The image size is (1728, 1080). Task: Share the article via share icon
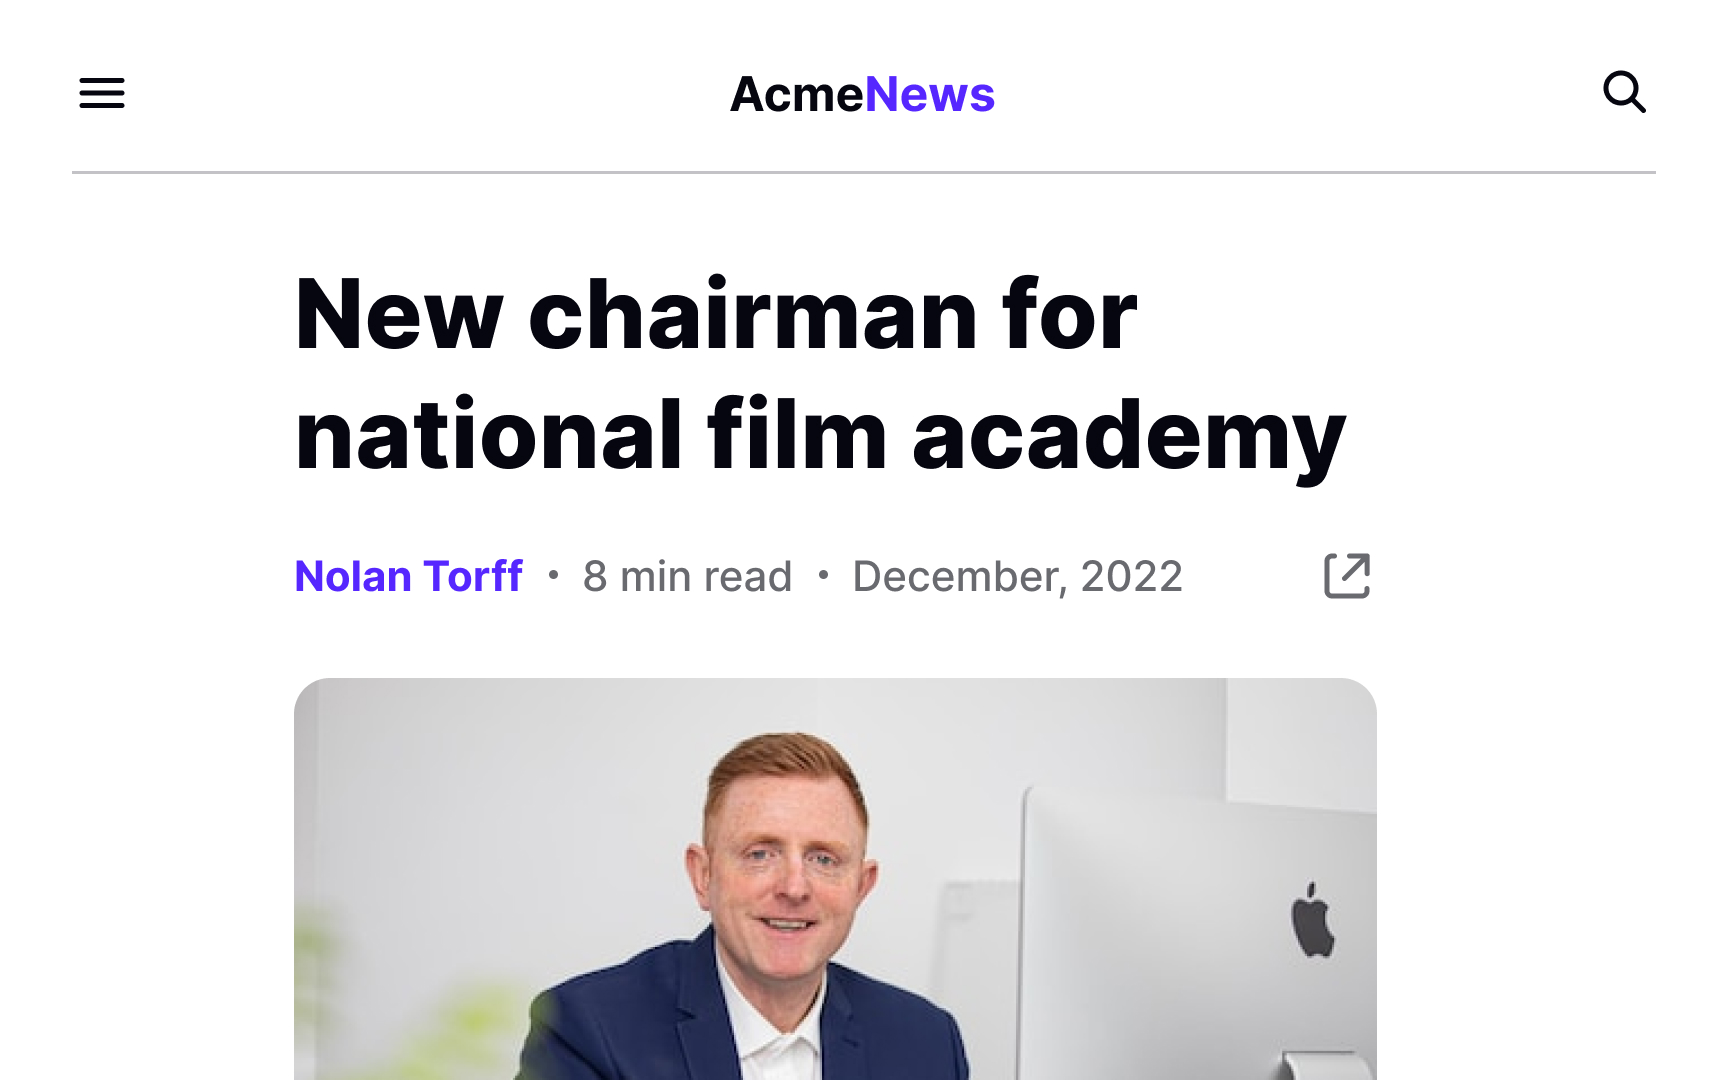pos(1346,576)
